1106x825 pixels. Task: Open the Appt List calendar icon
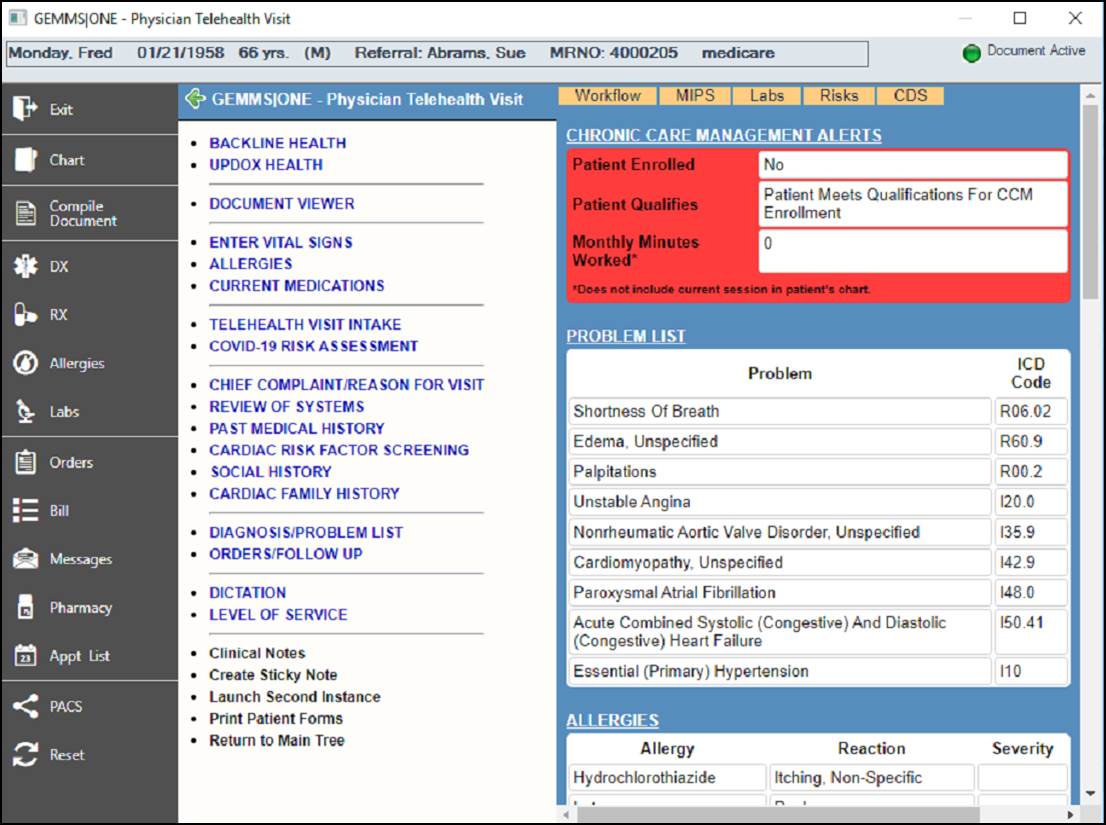click(26, 657)
